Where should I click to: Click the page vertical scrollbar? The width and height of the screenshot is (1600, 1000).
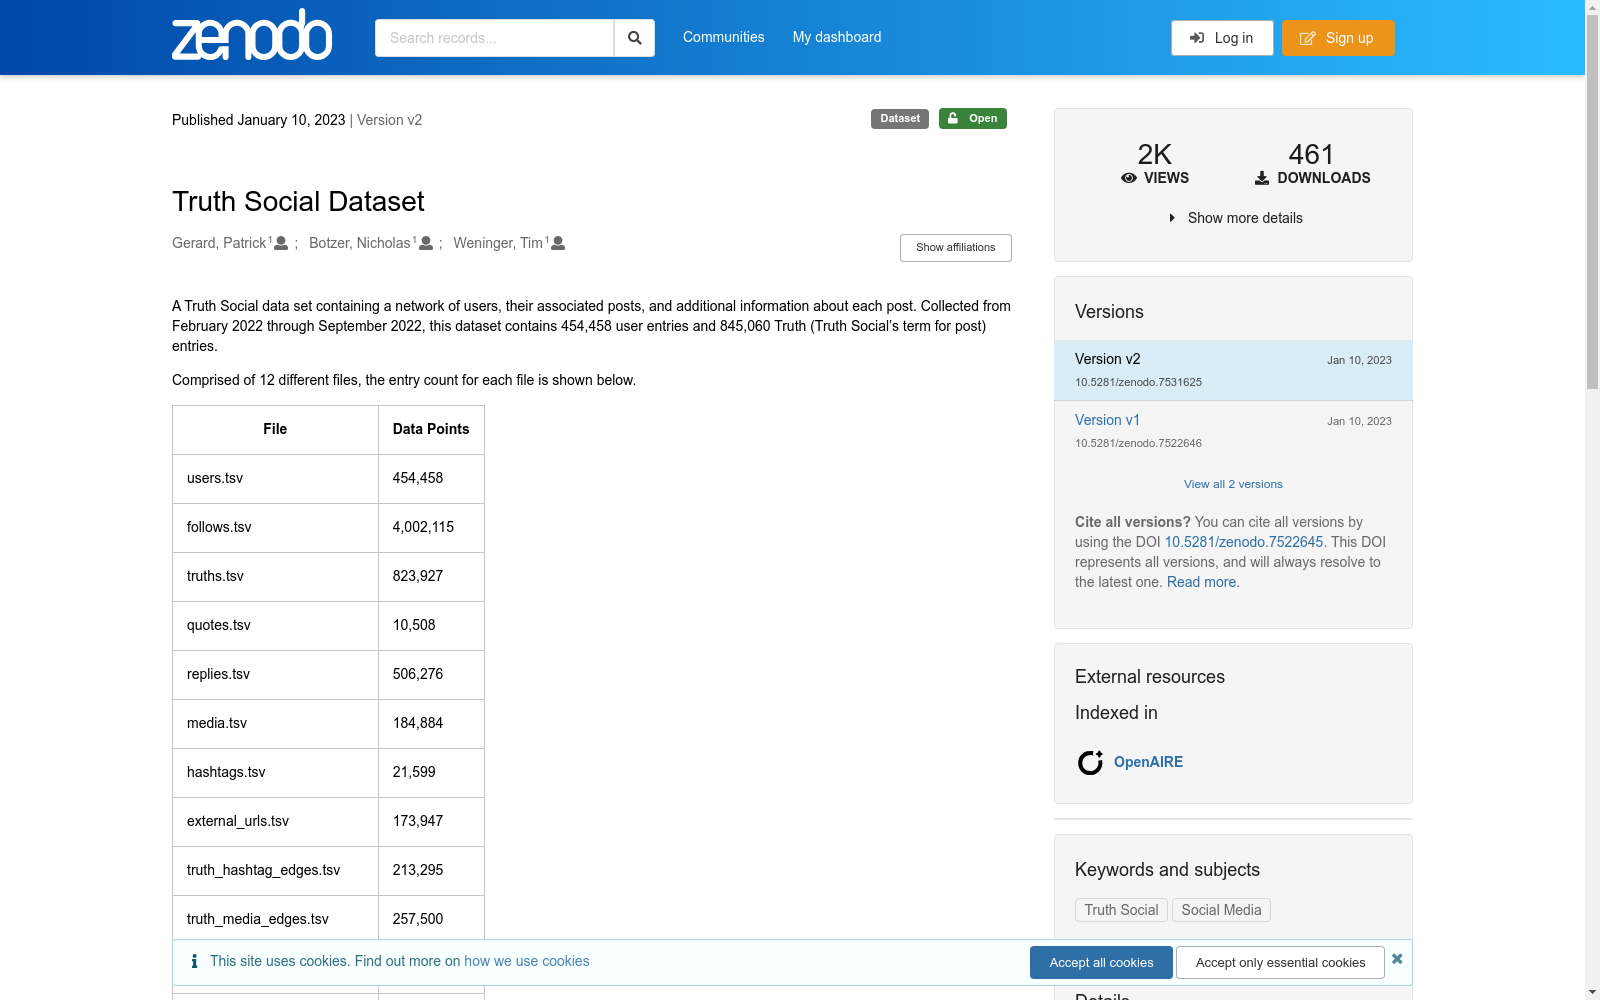pos(1592,200)
